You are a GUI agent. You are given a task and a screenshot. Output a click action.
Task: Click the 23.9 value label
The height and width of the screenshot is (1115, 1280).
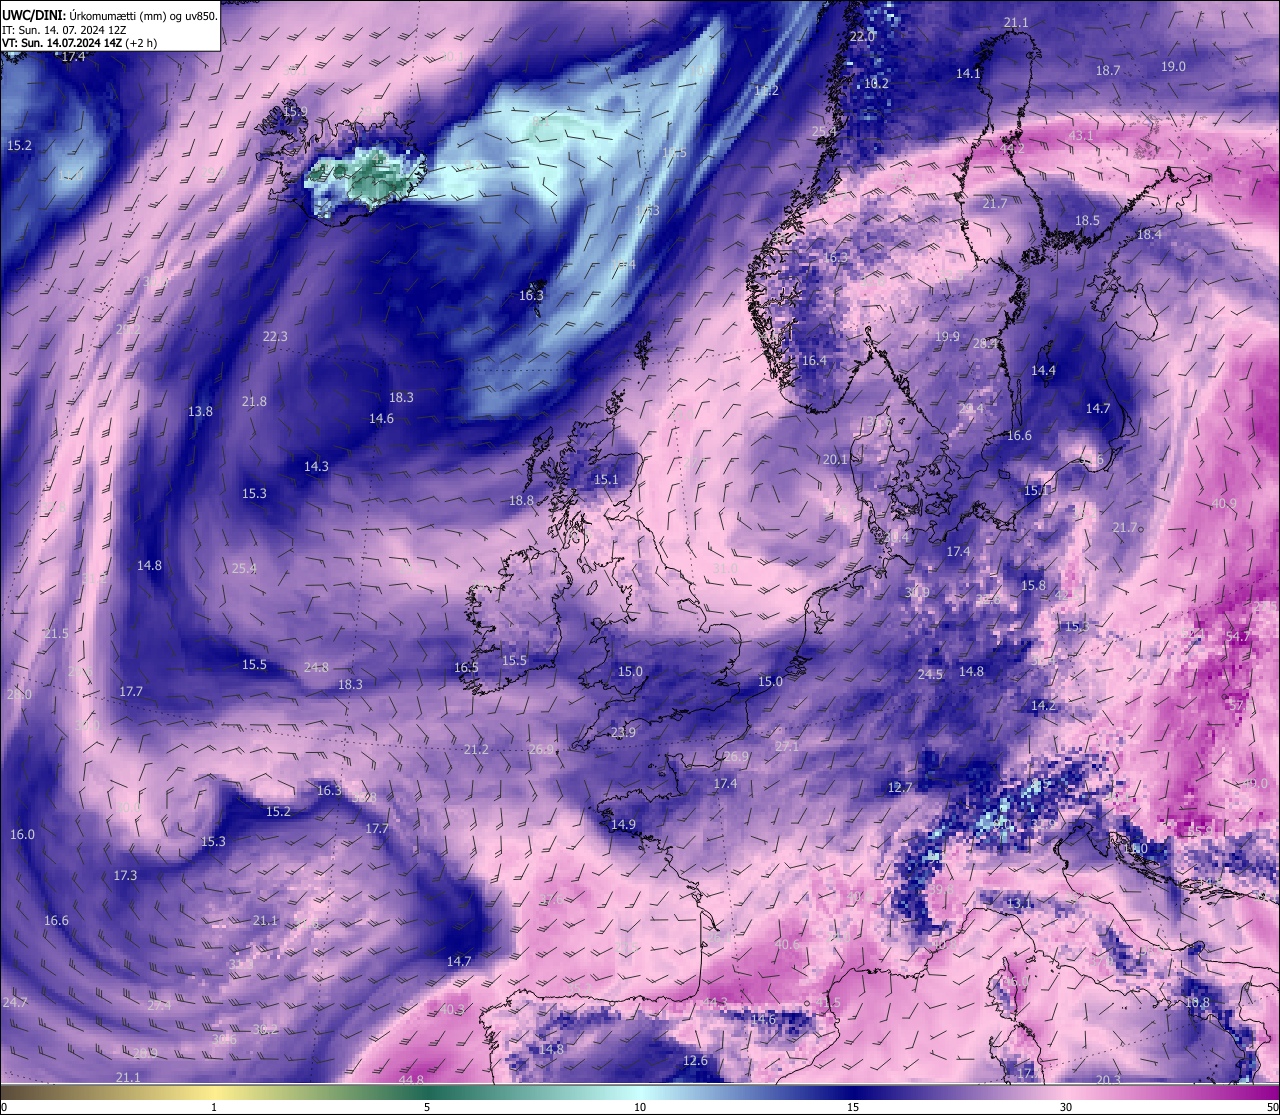click(x=623, y=733)
